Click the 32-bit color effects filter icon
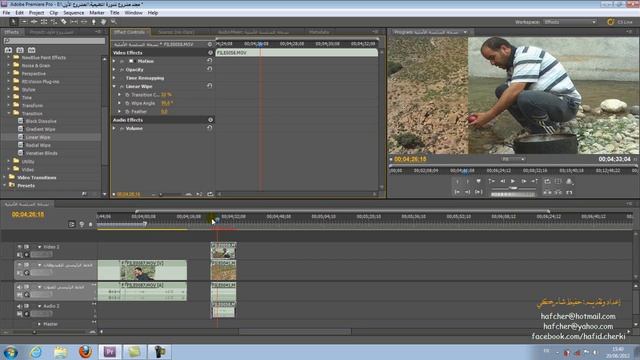Image resolution: width=640 pixels, height=360 pixels. pos(20,50)
